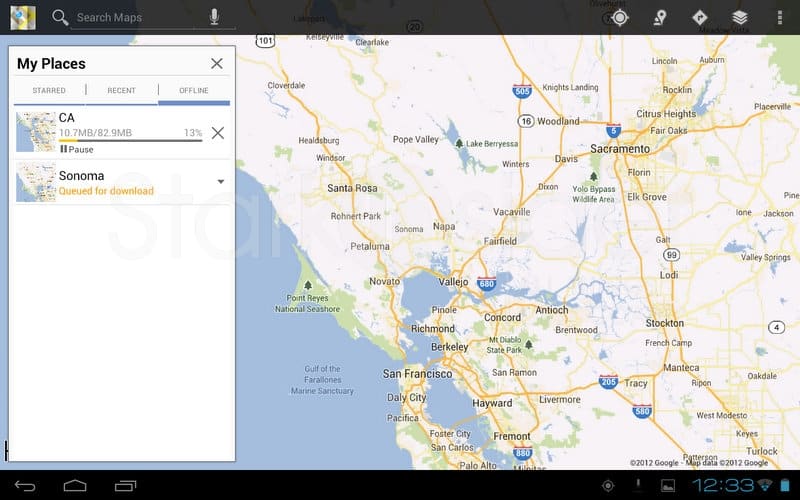
Task: Open the Directions icon
Action: [x=700, y=17]
